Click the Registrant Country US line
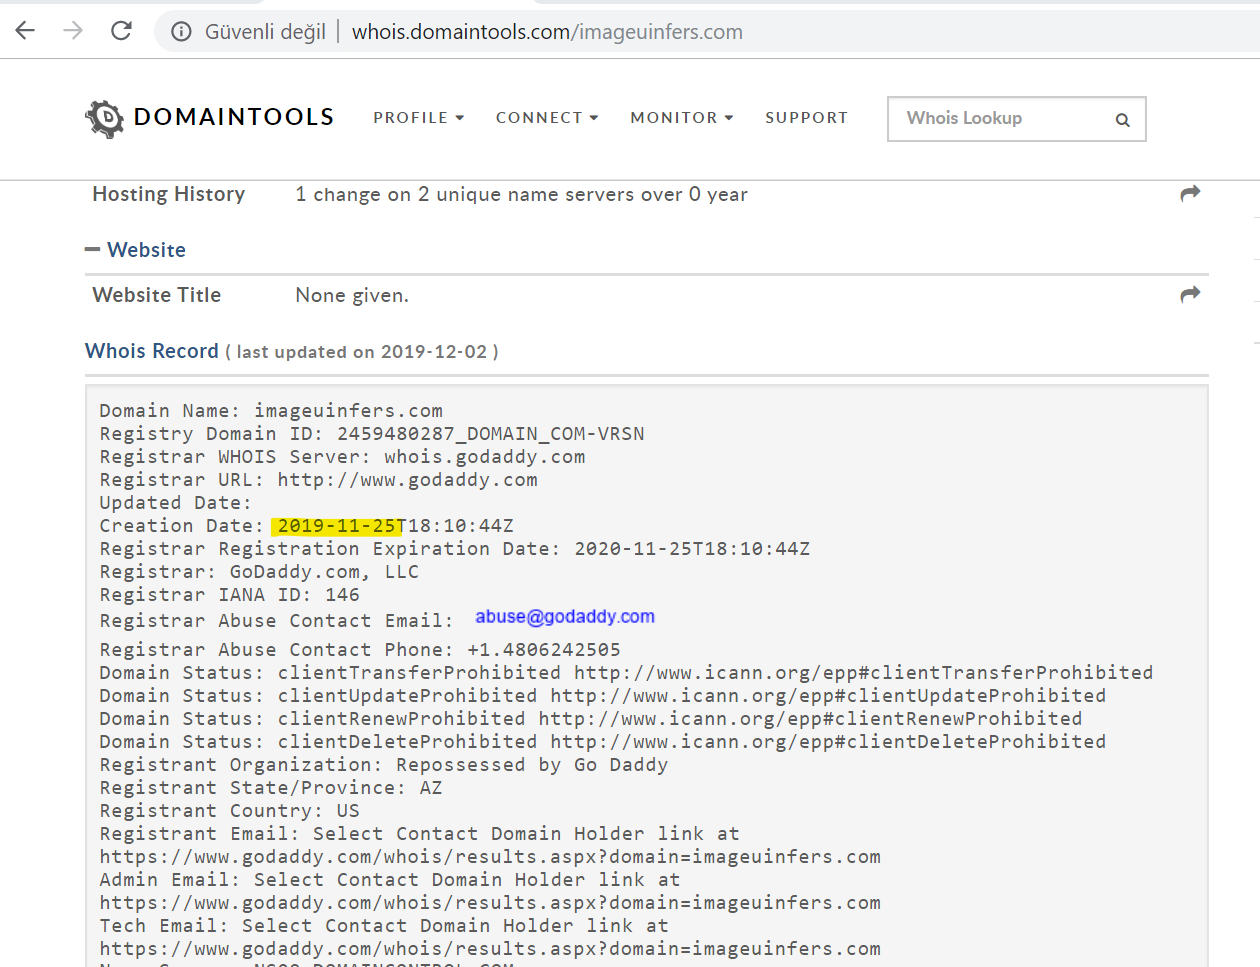 pos(229,811)
